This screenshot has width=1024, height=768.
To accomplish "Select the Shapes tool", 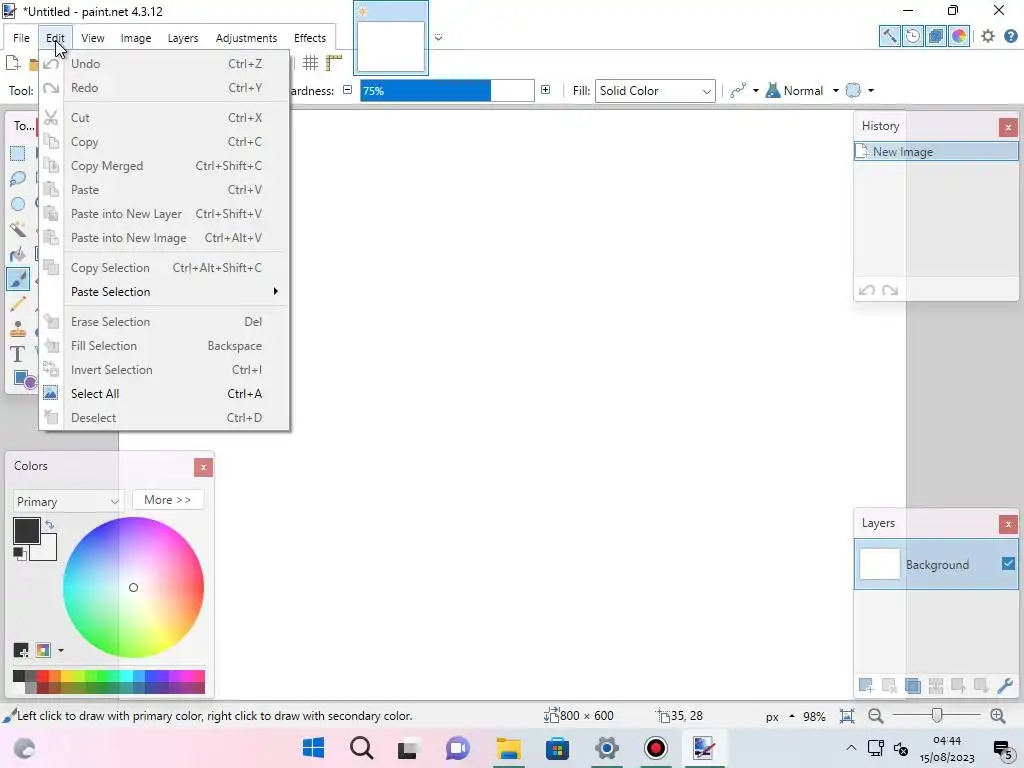I will [24, 379].
